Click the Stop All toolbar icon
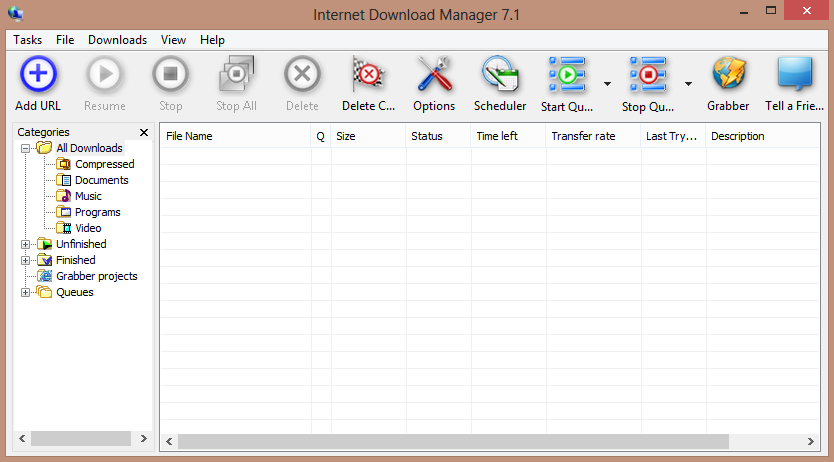This screenshot has height=462, width=834. (x=236, y=74)
